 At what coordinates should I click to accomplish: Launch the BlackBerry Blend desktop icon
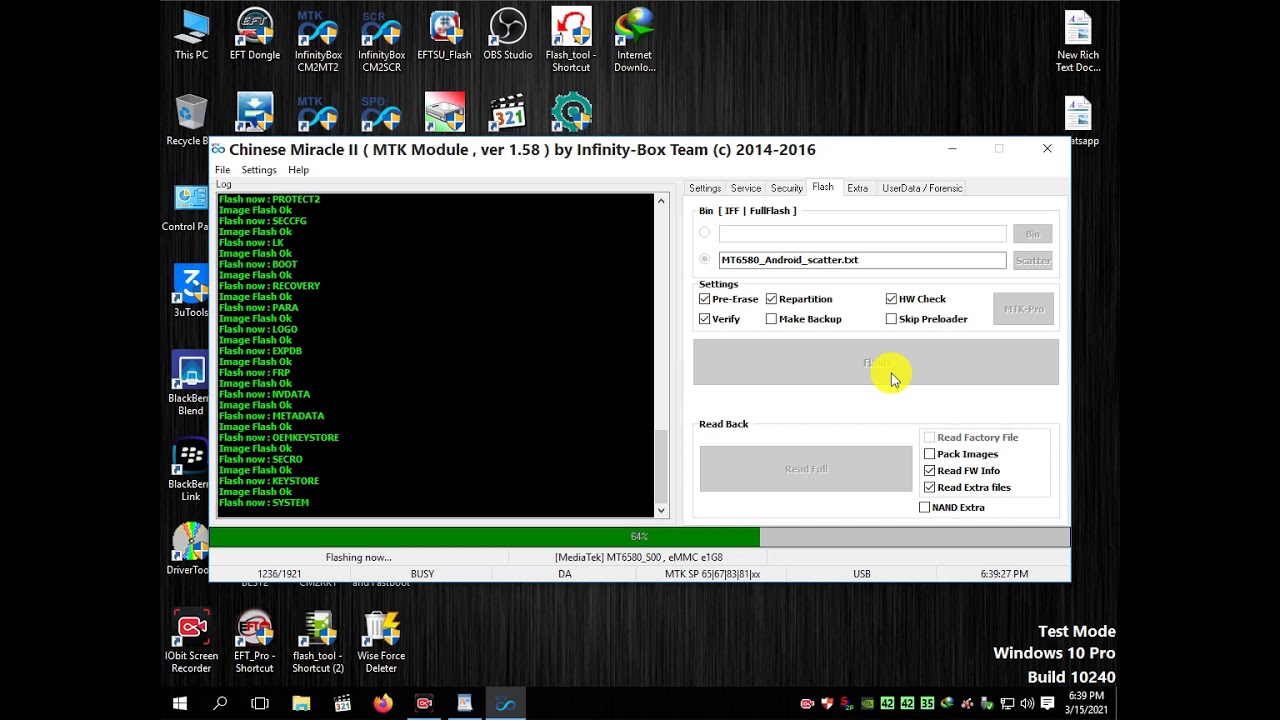[x=190, y=384]
